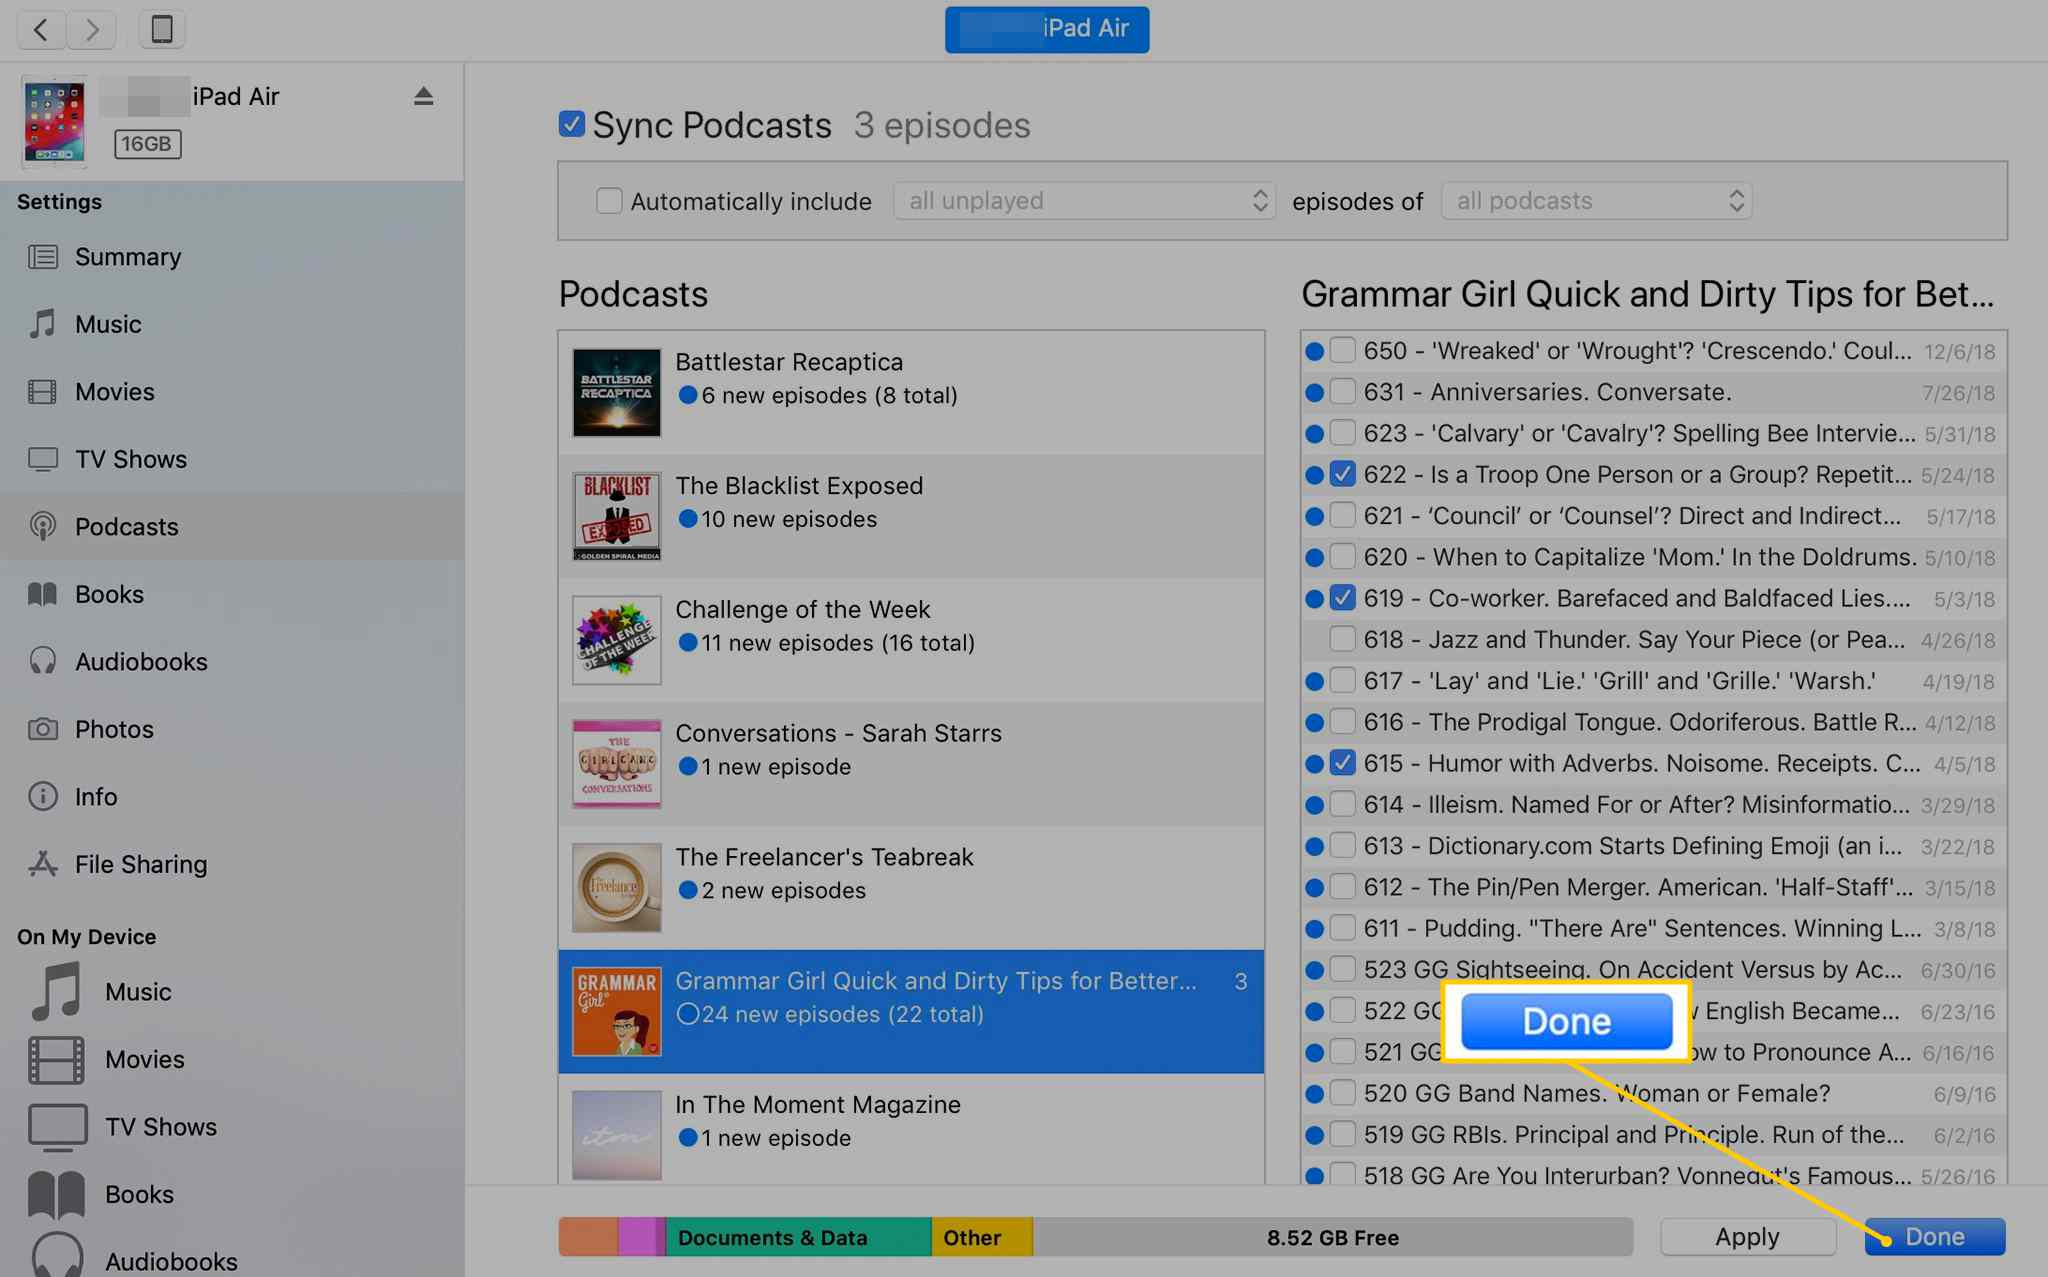Image resolution: width=2048 pixels, height=1277 pixels.
Task: Click the Audiobooks headphones icon in Settings
Action: click(x=42, y=661)
